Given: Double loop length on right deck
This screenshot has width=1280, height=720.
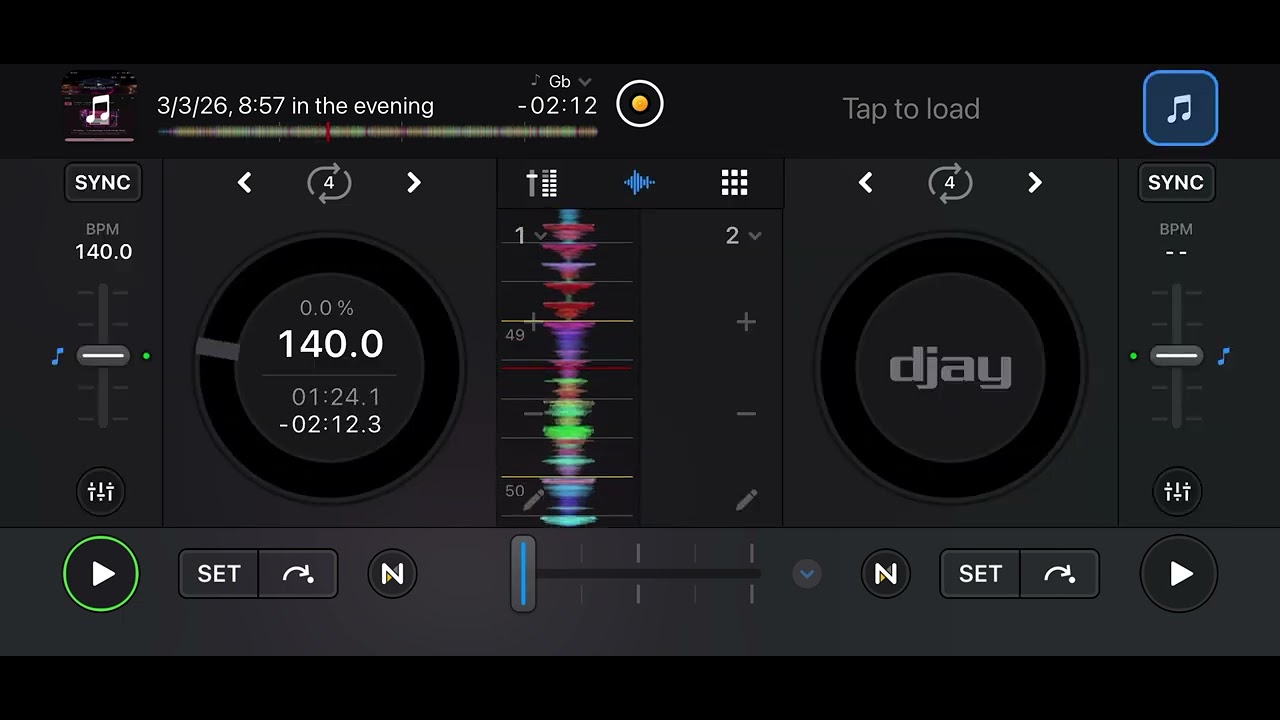Looking at the screenshot, I should pyautogui.click(x=1035, y=182).
